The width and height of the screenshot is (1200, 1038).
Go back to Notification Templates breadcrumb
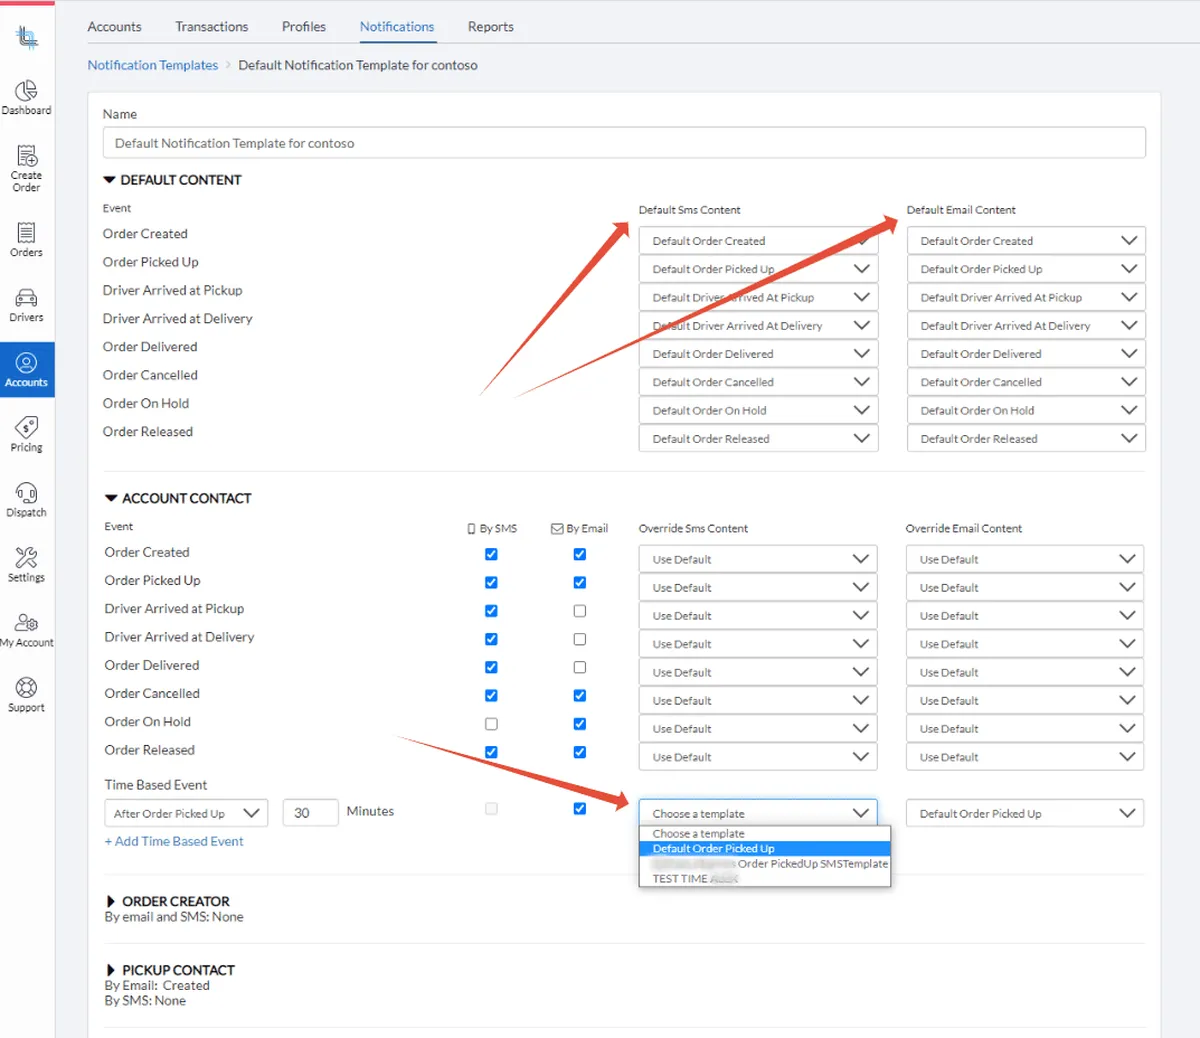point(152,65)
